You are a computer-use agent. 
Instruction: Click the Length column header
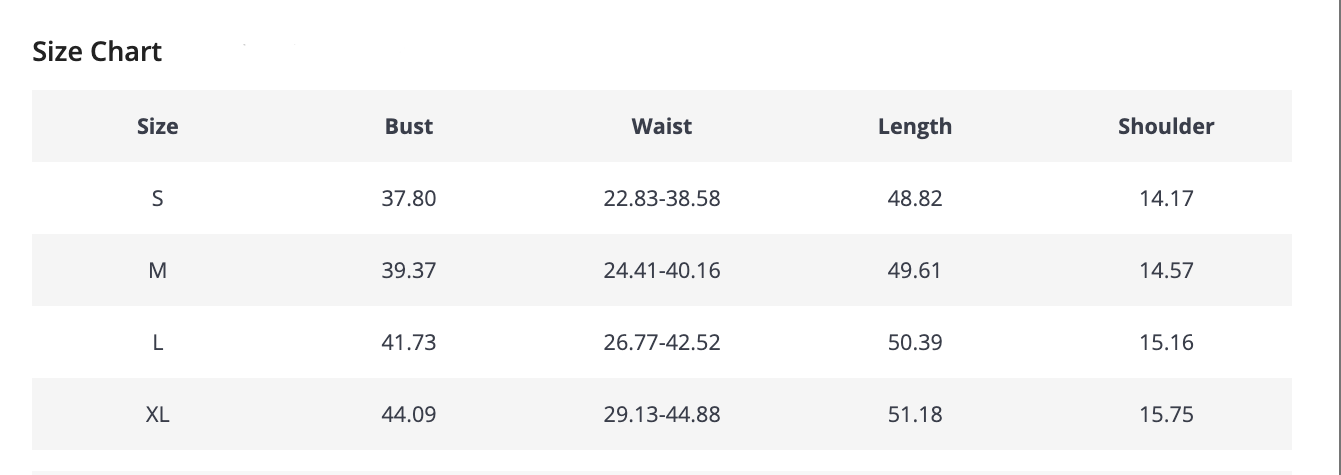914,126
